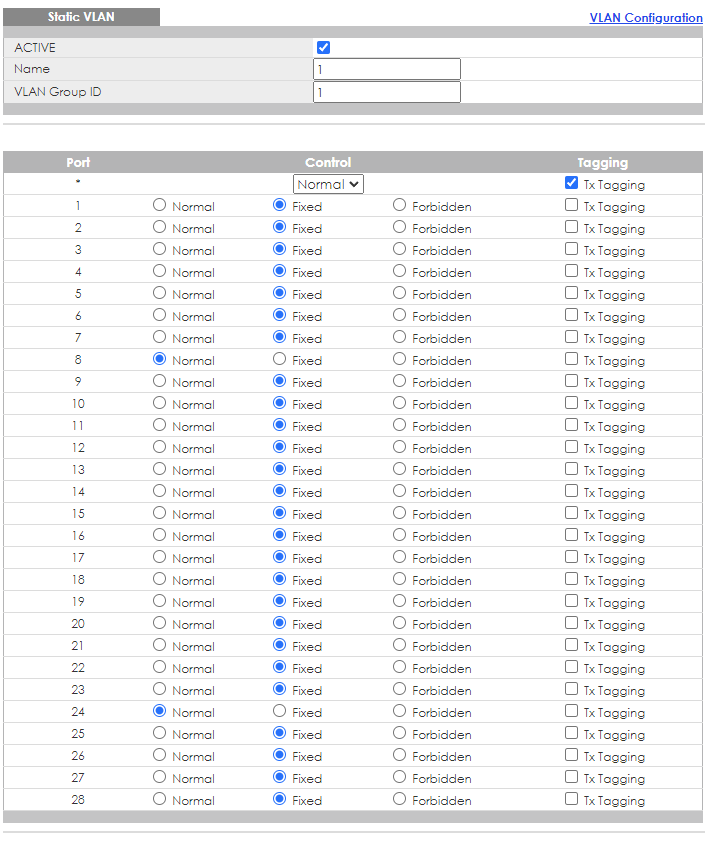Click the Port column header

tap(78, 162)
